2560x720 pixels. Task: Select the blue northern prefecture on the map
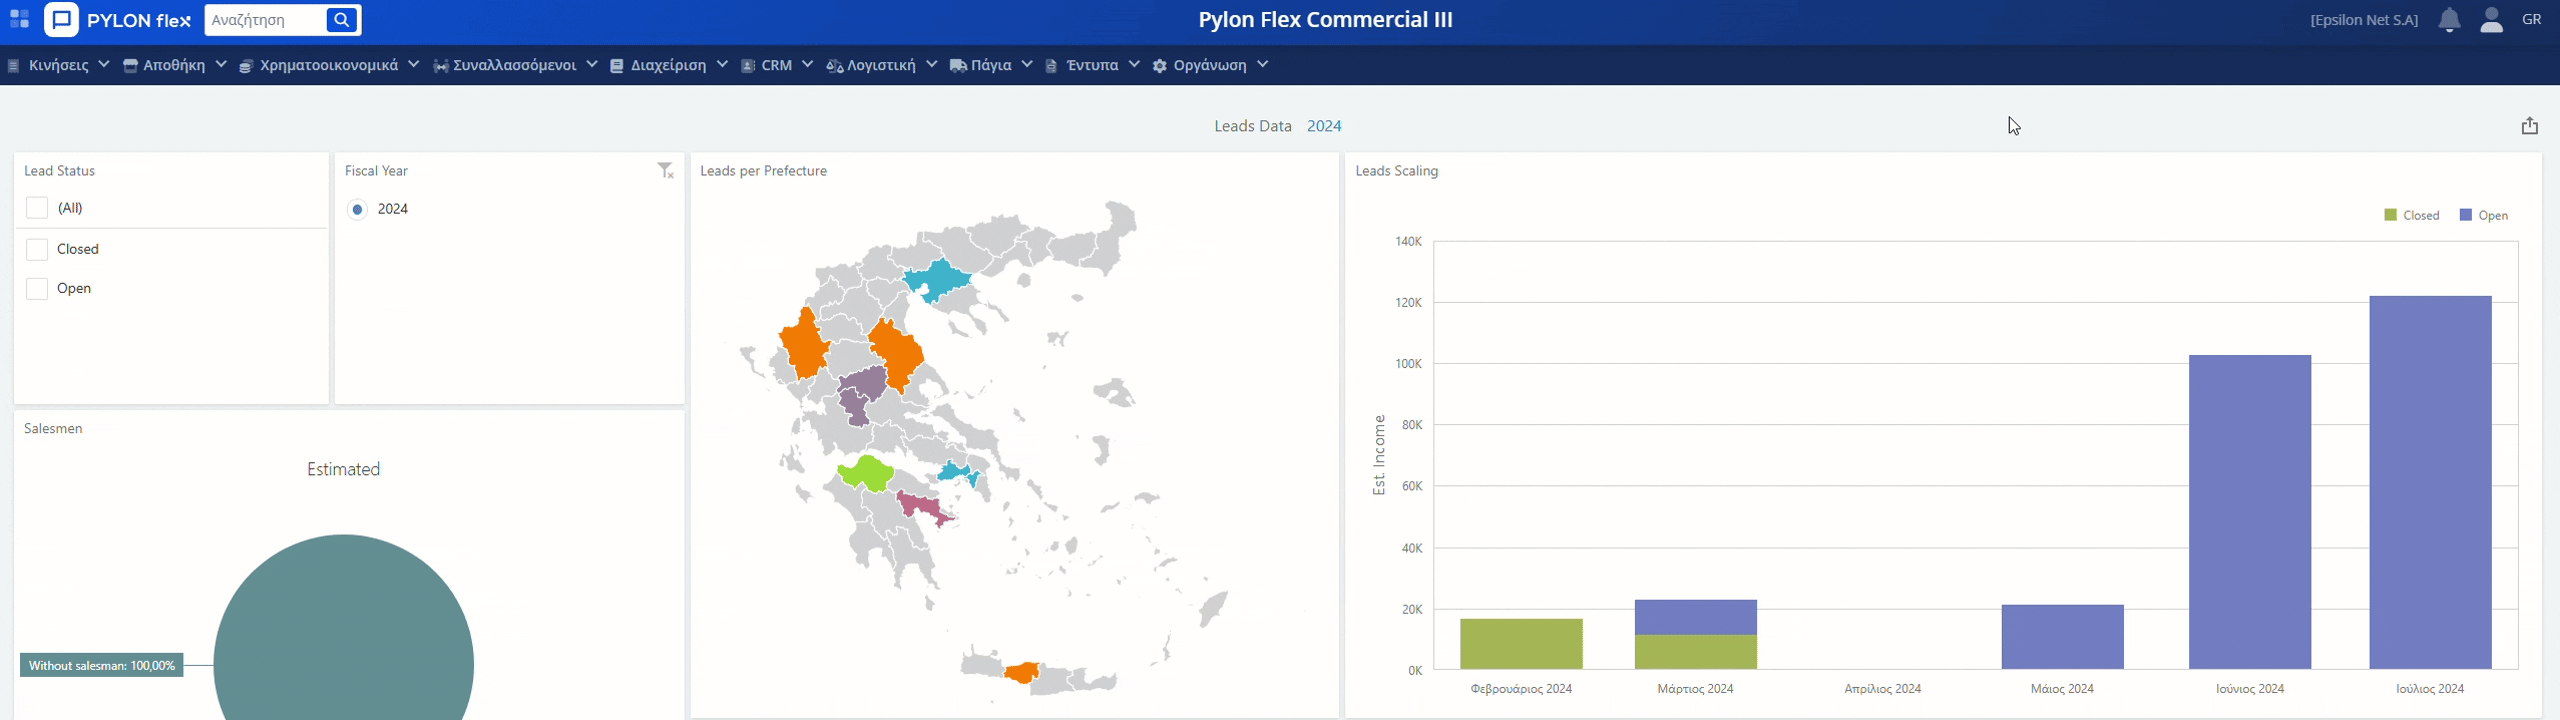click(x=937, y=280)
